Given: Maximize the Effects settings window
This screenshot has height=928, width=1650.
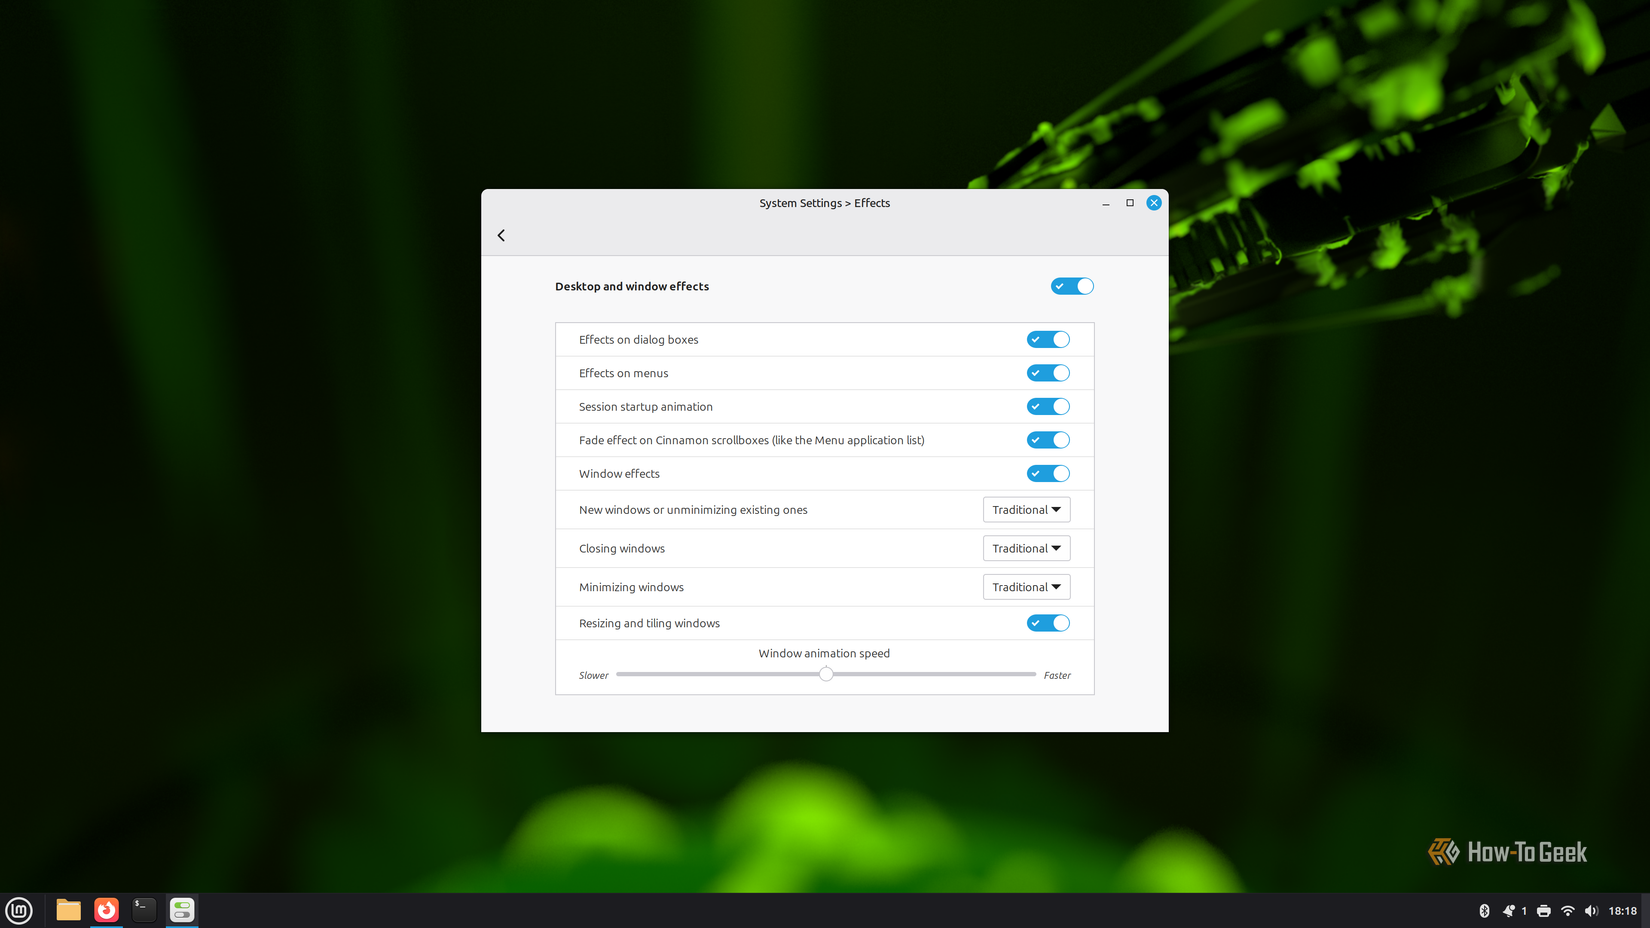Looking at the screenshot, I should 1130,203.
